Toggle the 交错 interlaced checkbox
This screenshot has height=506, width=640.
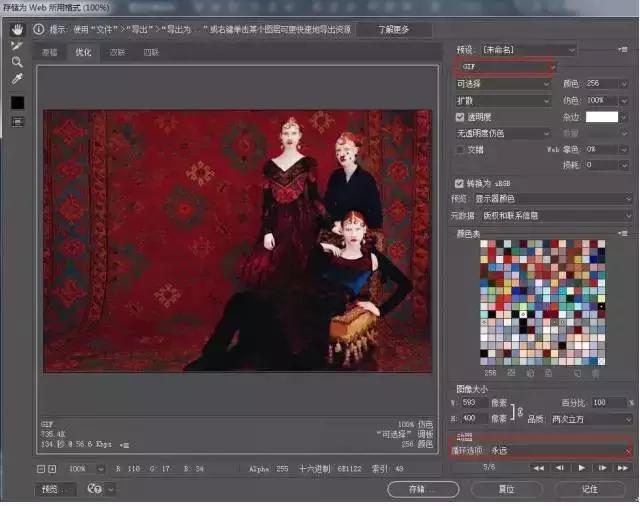460,150
